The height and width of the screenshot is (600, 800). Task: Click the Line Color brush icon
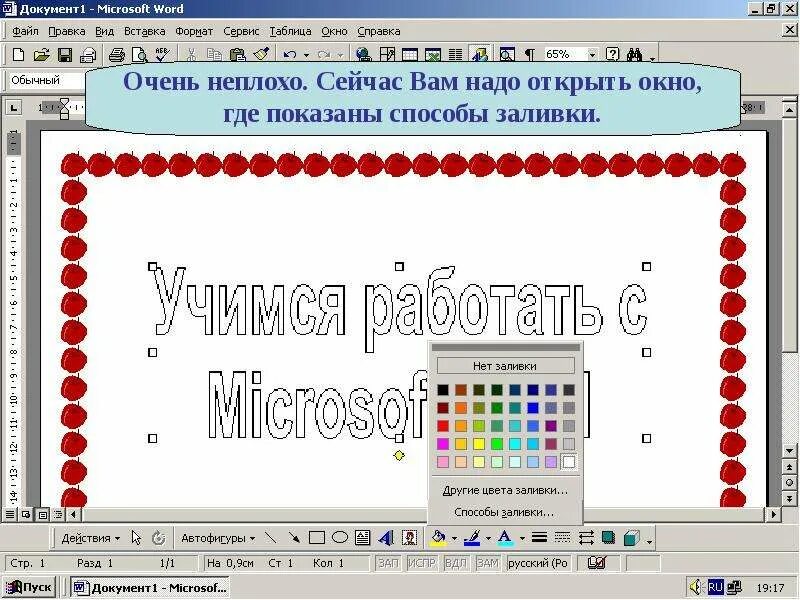(x=472, y=538)
